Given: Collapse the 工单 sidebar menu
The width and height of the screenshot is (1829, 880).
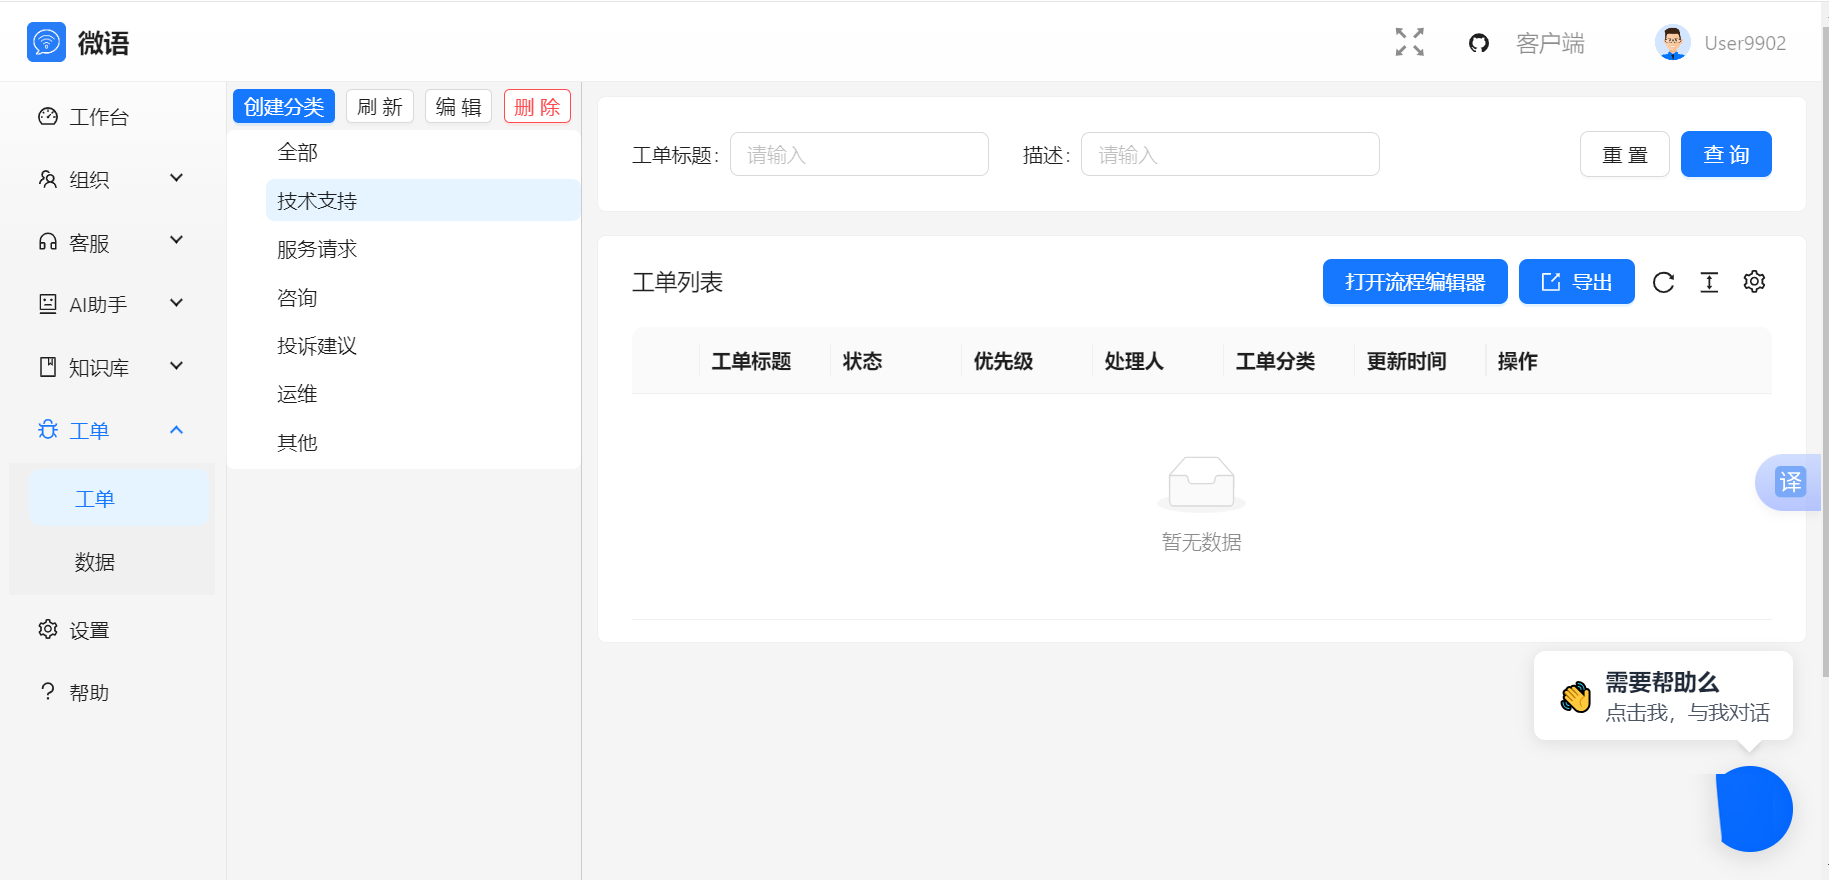Looking at the screenshot, I should point(110,430).
